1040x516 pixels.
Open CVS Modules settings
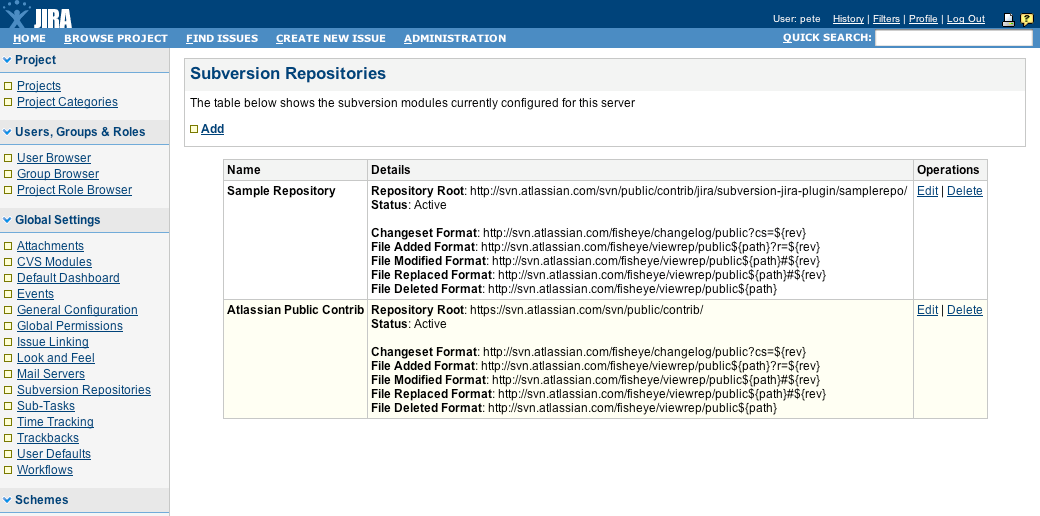[x=54, y=262]
